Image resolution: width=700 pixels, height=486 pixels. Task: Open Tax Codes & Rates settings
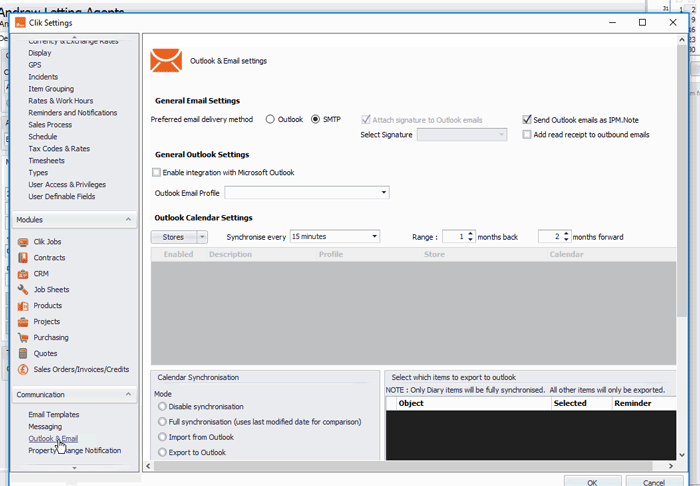point(59,149)
